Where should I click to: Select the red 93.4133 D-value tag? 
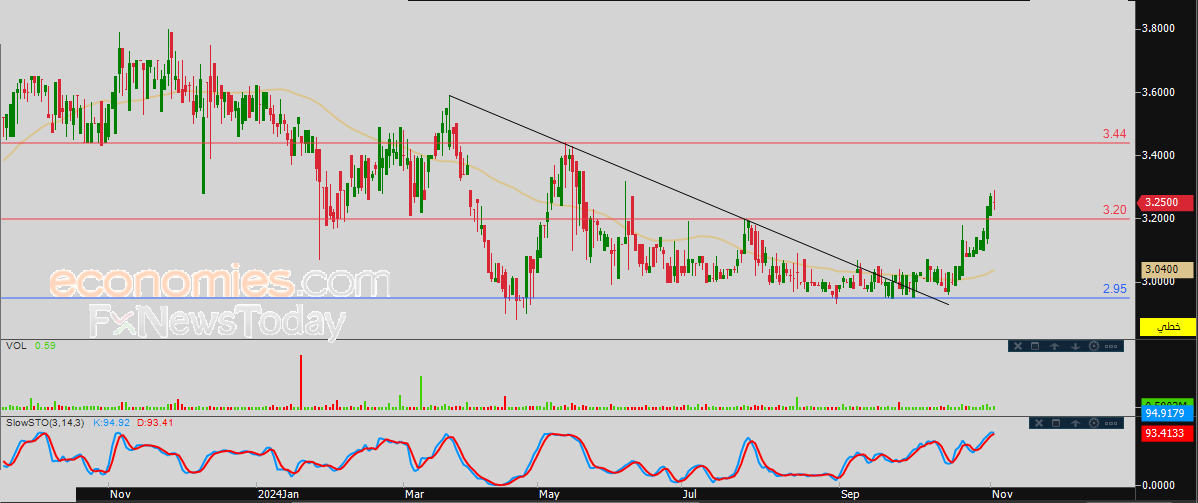click(x=1167, y=433)
